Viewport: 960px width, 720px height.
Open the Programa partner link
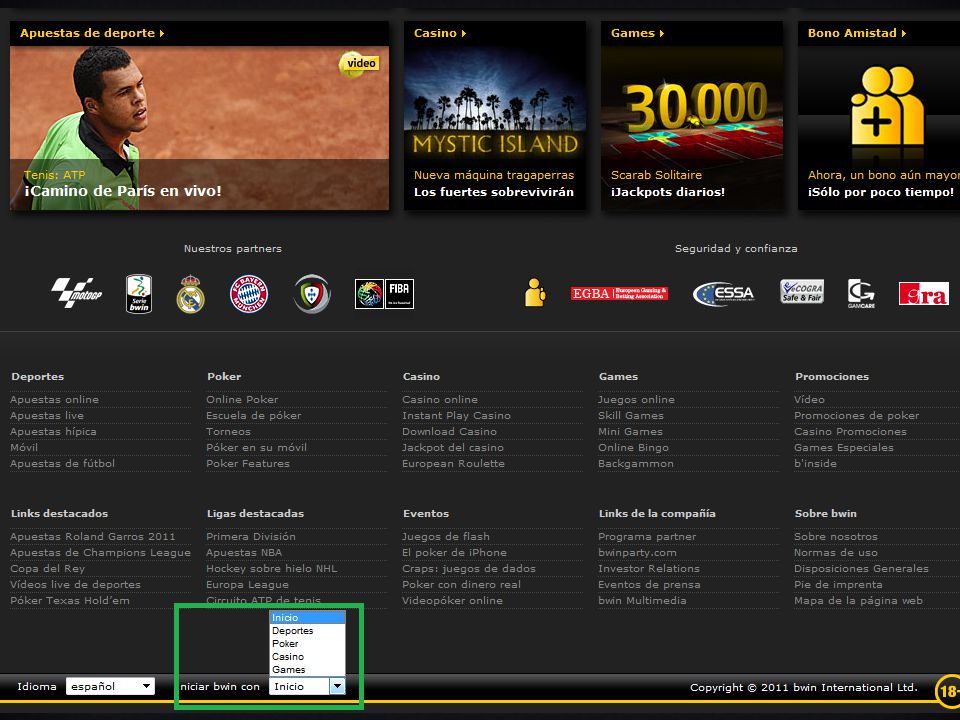tap(647, 536)
